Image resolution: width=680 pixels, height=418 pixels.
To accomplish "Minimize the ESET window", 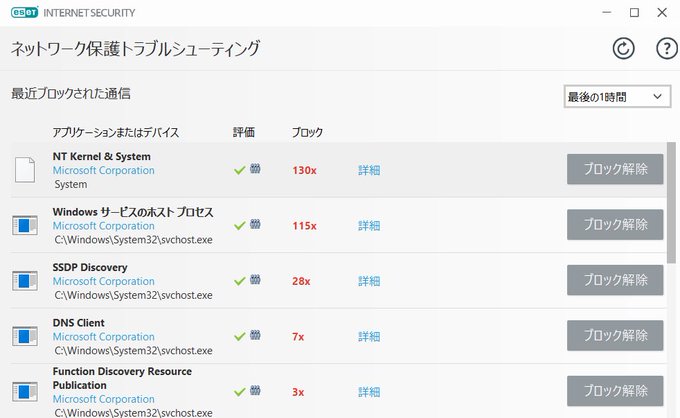I will [607, 13].
